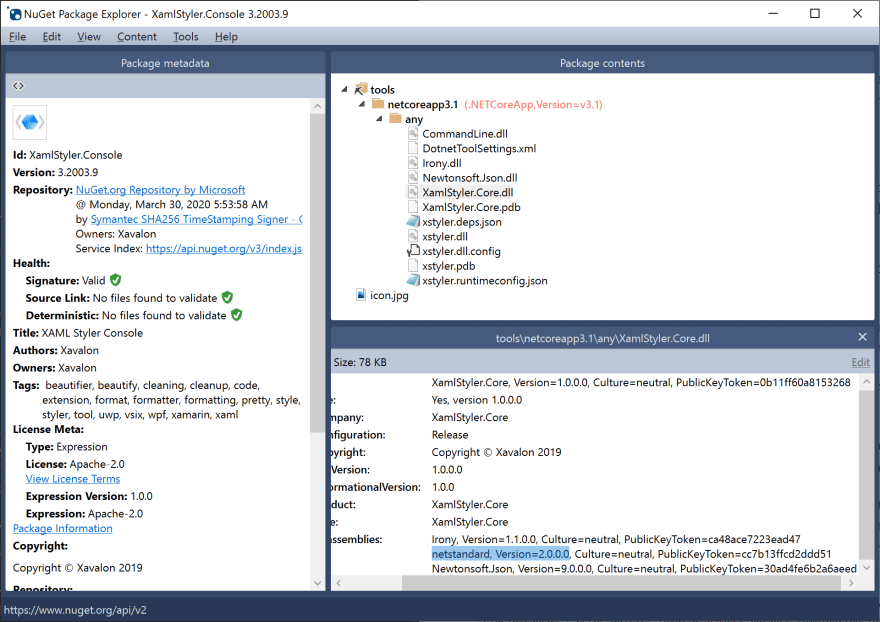Click the xstyler.deps.json file icon
Image resolution: width=880 pixels, height=622 pixels.
413,221
